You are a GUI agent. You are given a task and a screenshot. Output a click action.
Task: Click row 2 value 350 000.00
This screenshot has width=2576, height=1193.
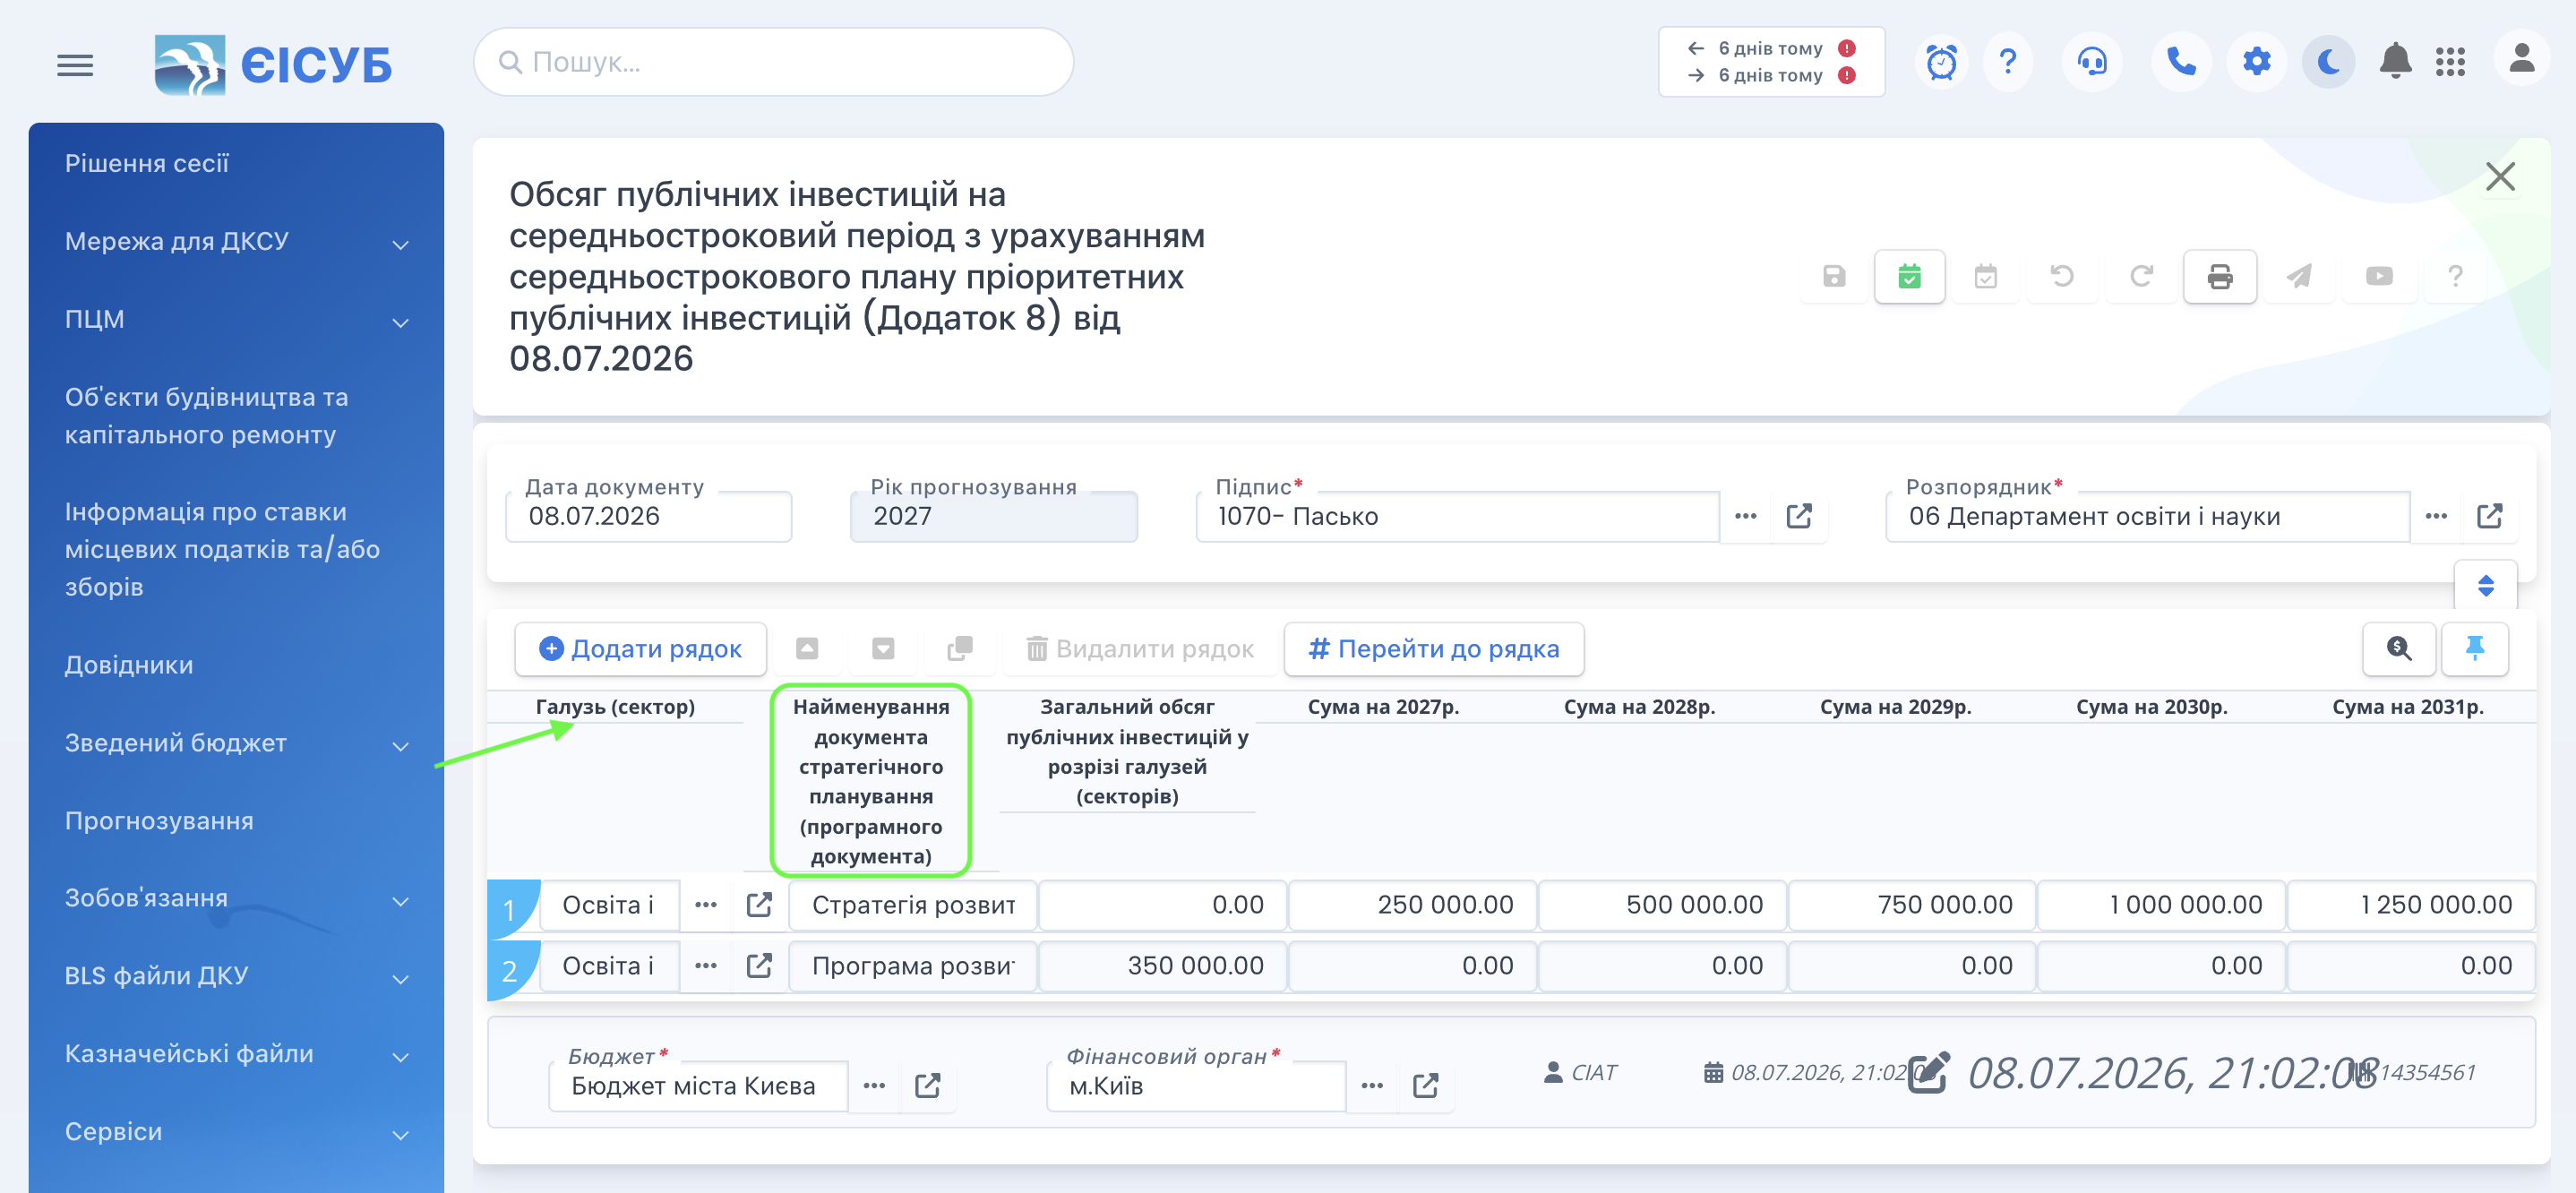click(x=1162, y=966)
